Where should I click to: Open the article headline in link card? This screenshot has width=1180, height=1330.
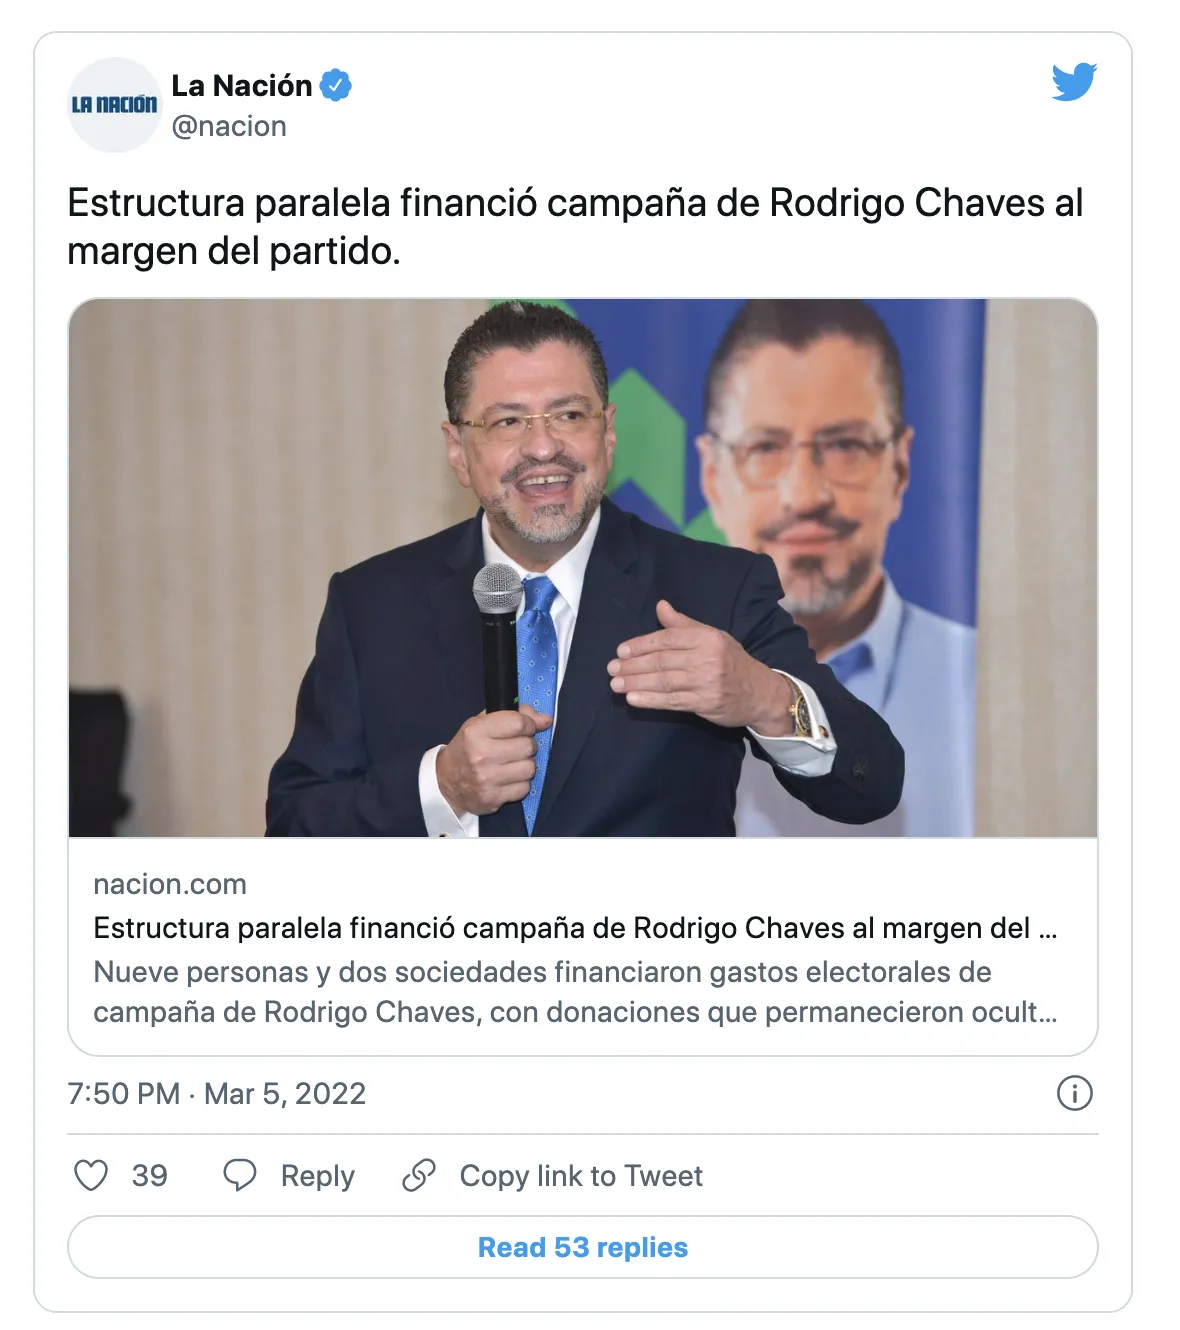pos(575,928)
